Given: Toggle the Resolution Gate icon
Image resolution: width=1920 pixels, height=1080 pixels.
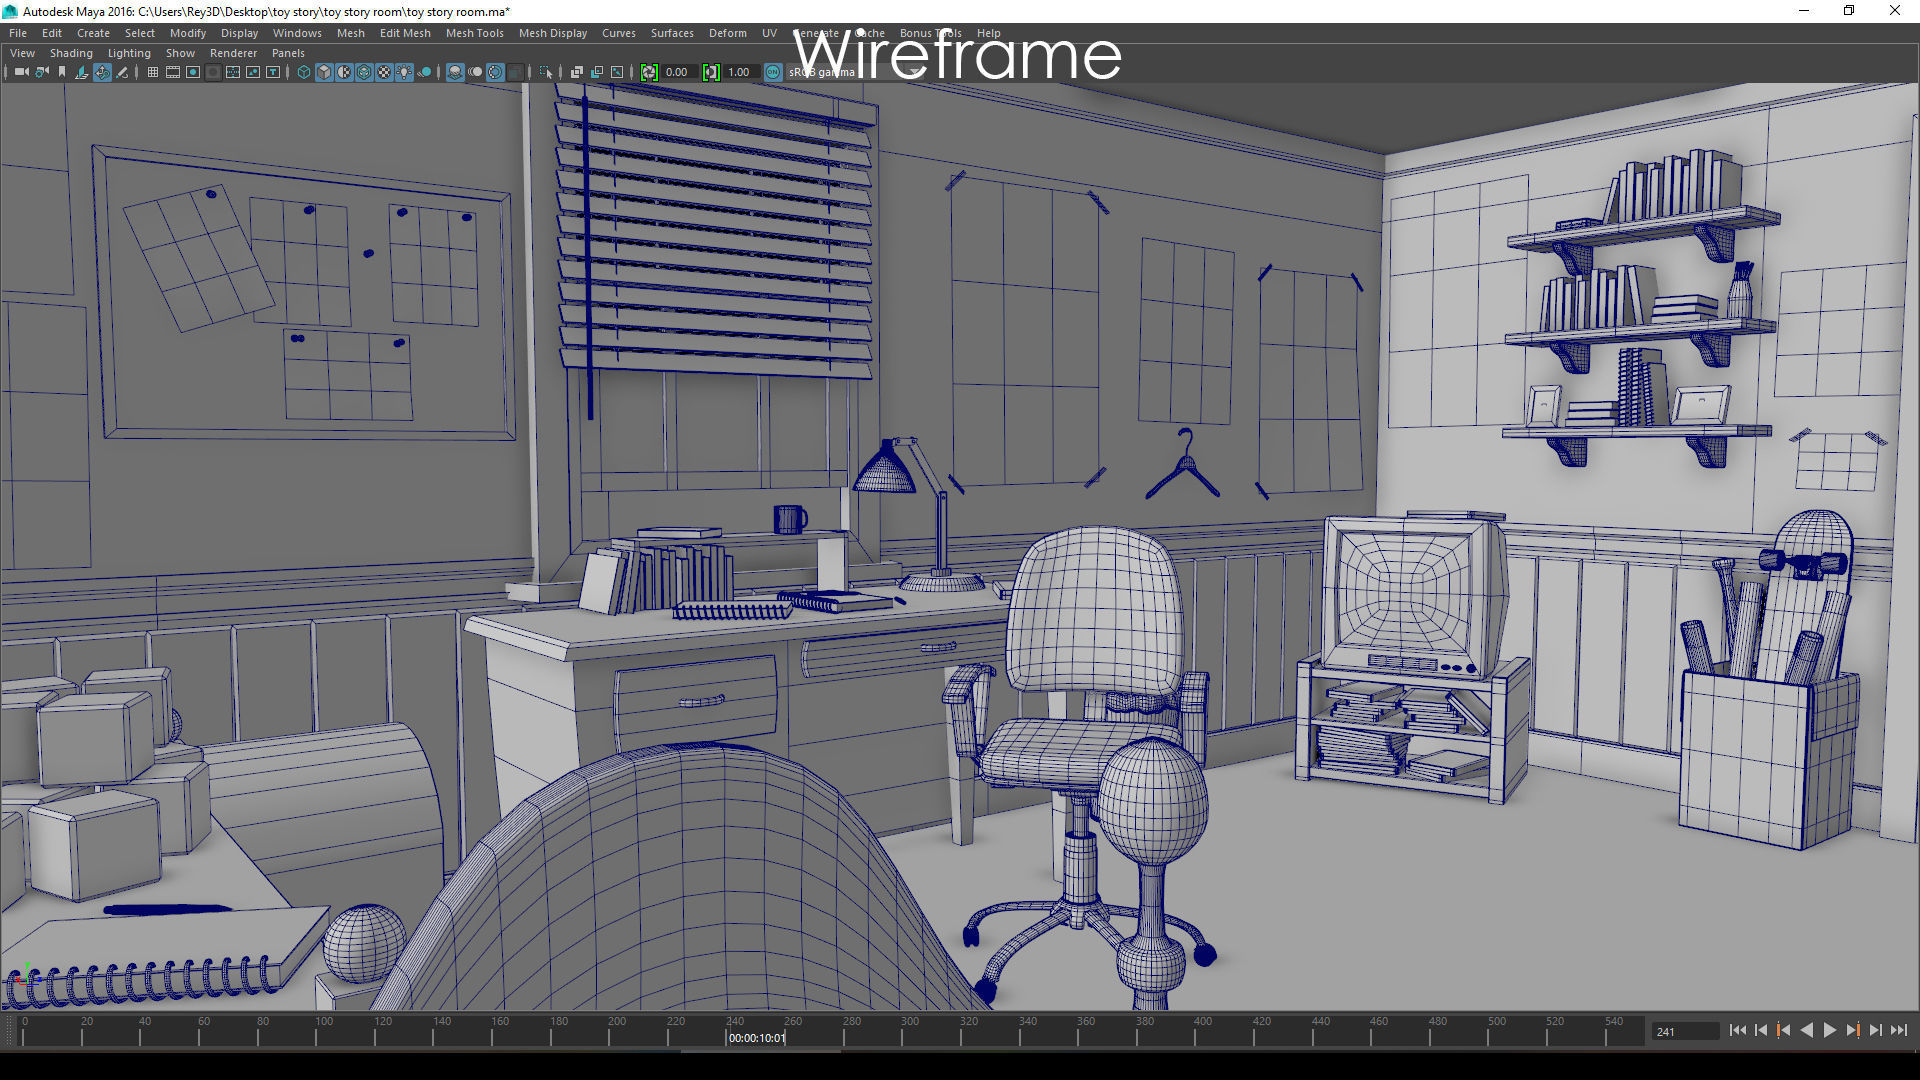Looking at the screenshot, I should [x=193, y=72].
